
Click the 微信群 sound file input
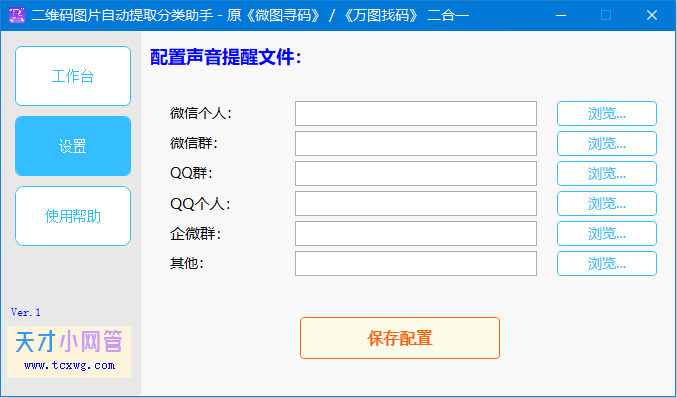[416, 143]
